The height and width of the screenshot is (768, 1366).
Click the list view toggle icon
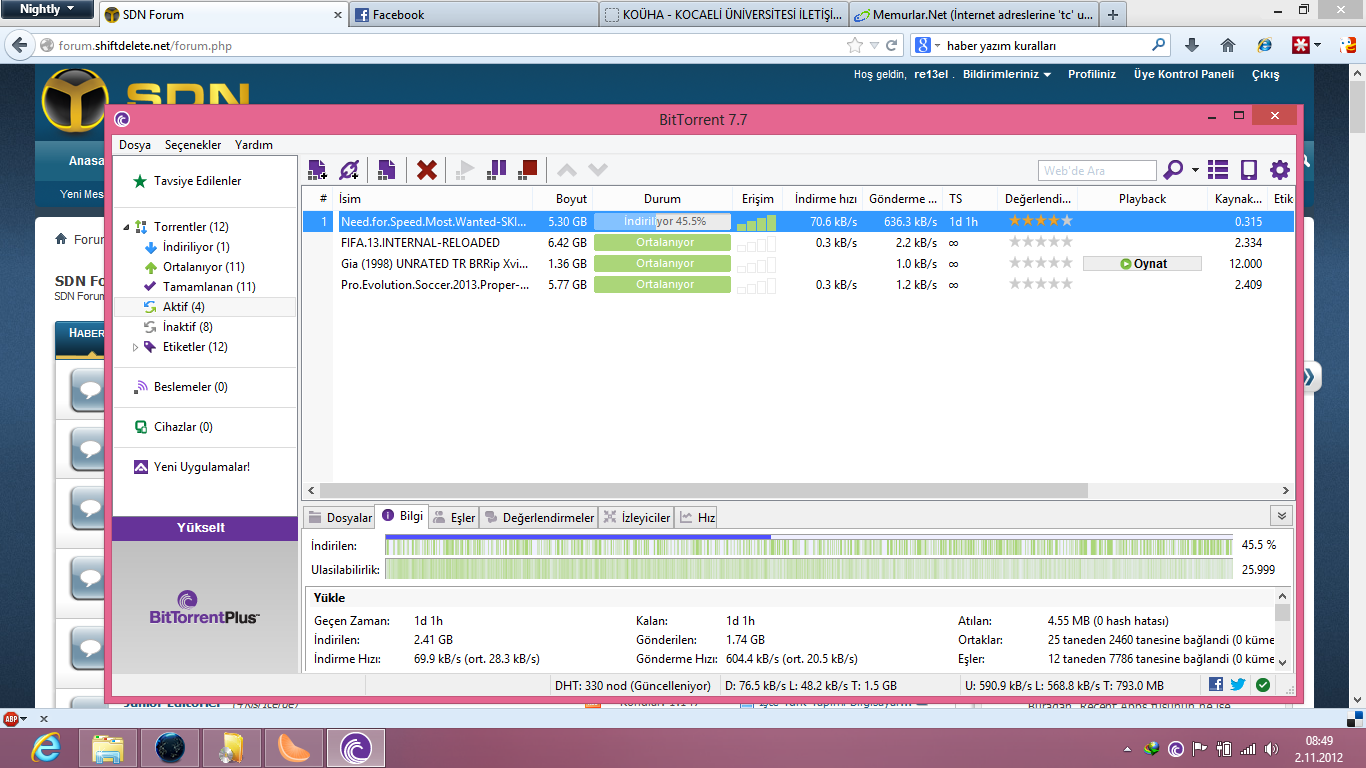pos(1217,170)
